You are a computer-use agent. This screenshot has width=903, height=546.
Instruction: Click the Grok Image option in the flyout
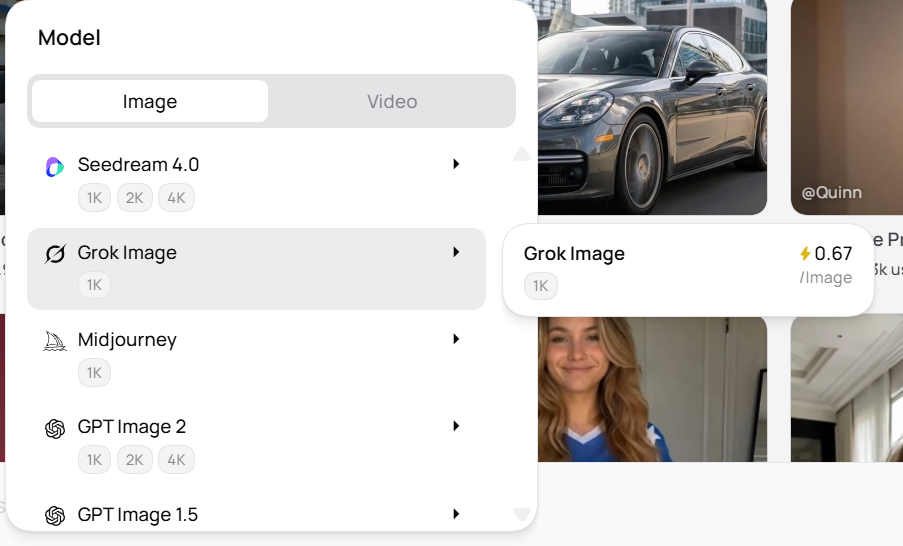[x=688, y=270]
